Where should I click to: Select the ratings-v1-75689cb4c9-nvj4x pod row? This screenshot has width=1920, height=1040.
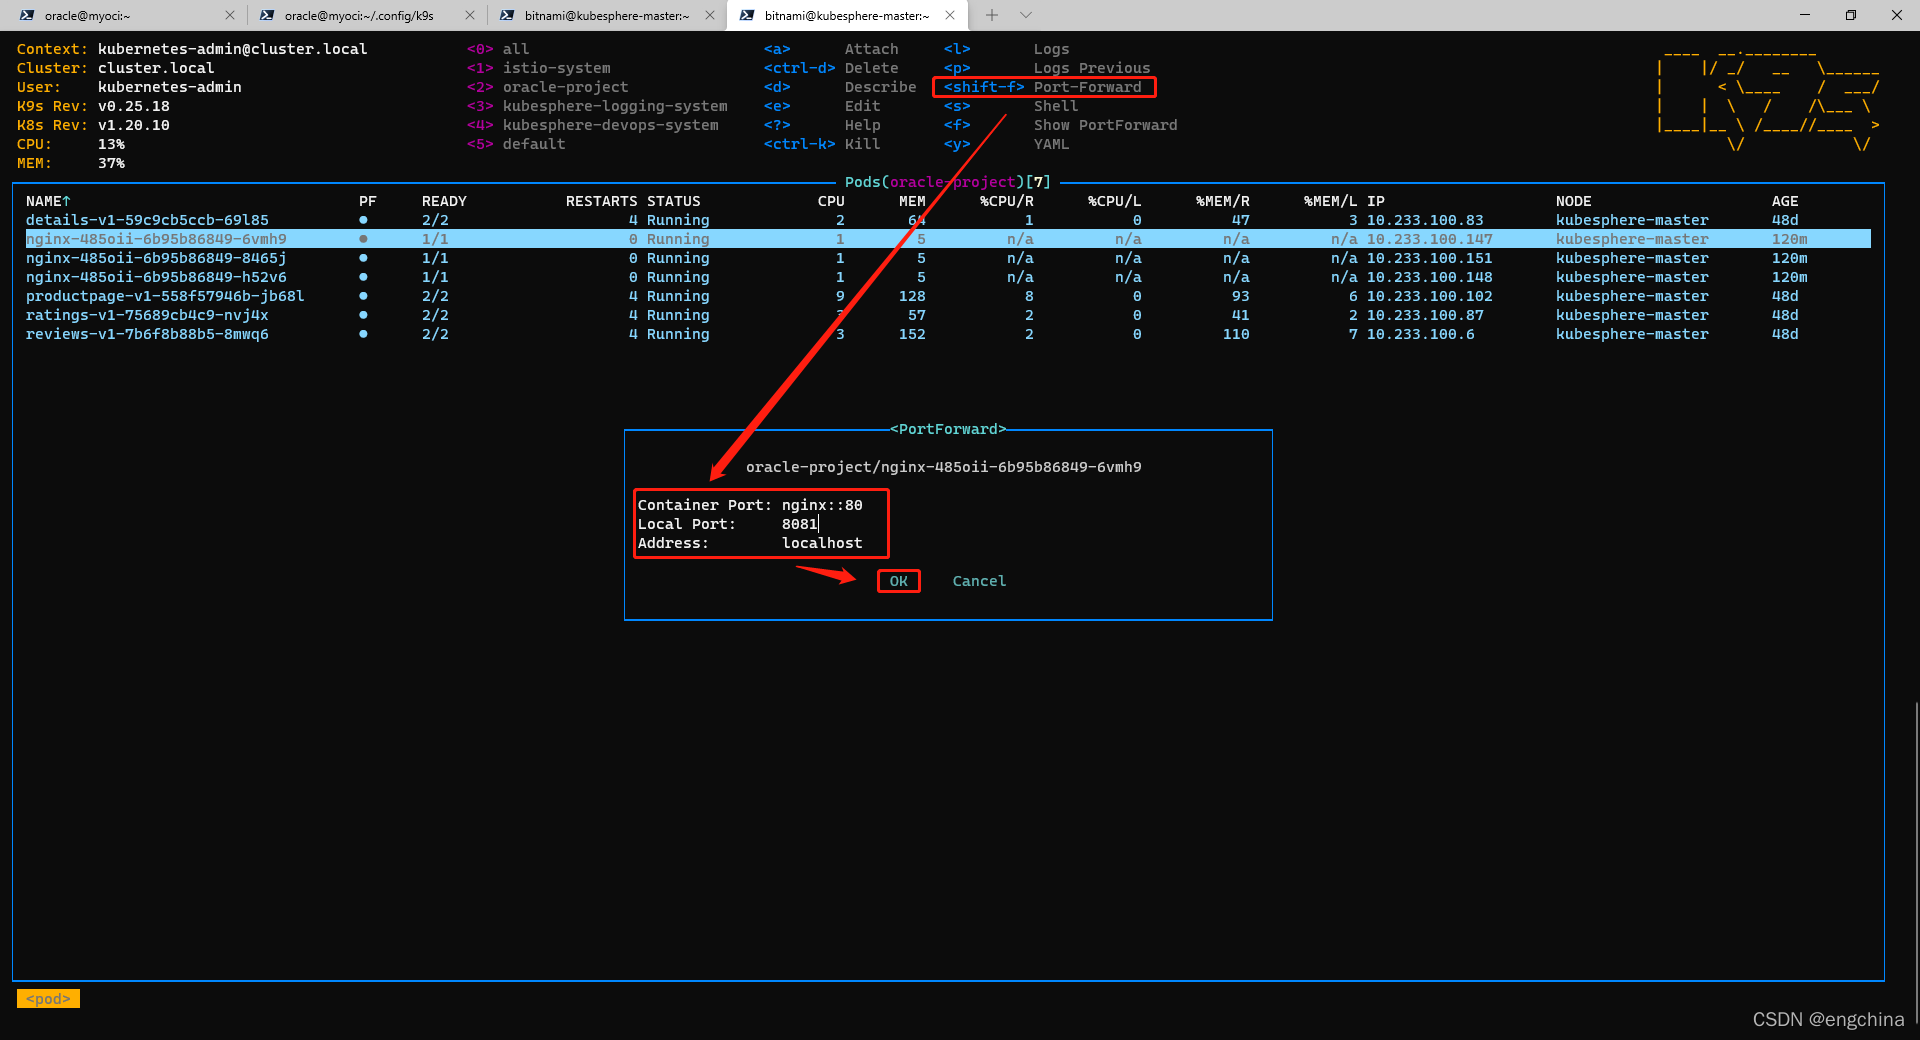click(948, 315)
